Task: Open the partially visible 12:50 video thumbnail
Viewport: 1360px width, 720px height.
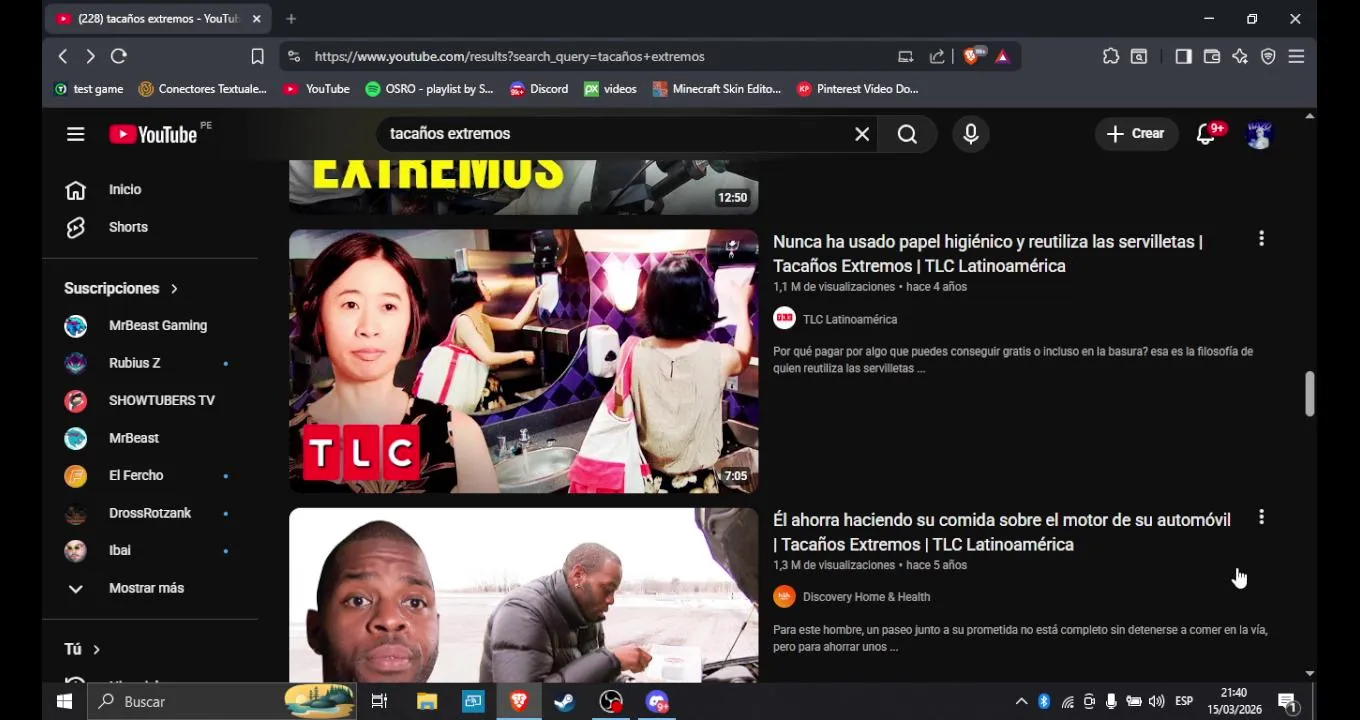Action: [524, 187]
